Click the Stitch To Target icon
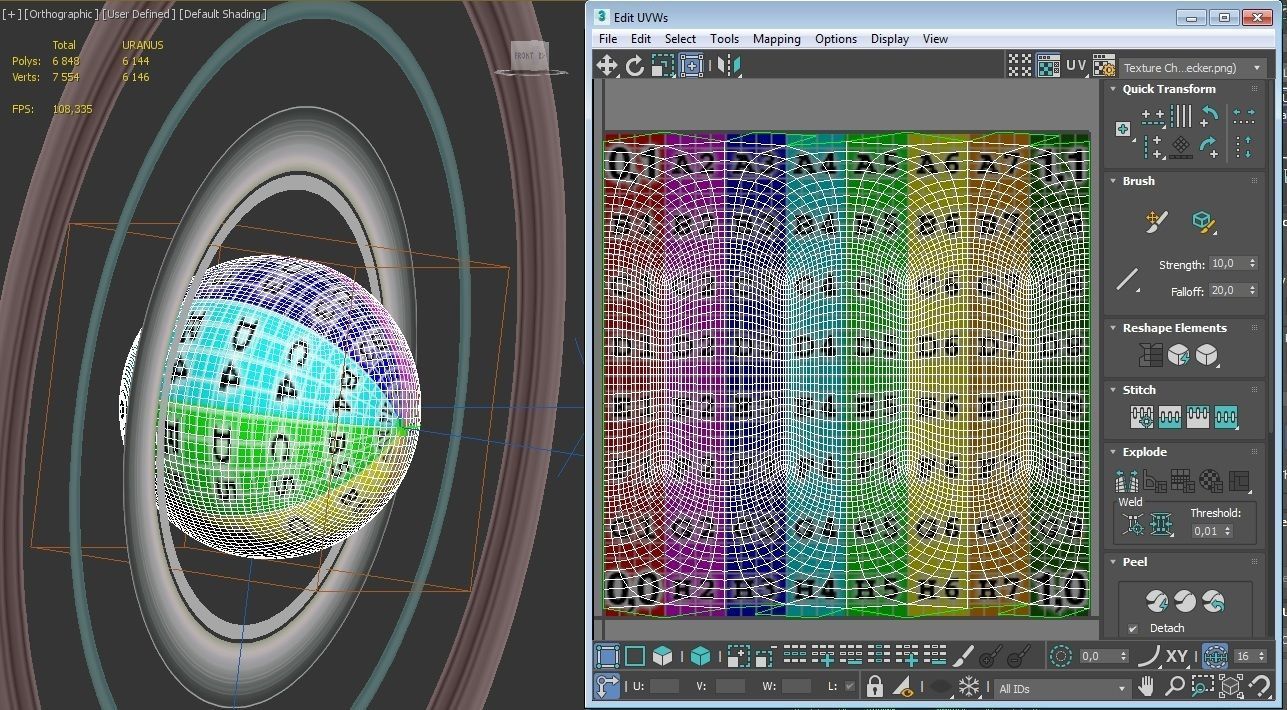Viewport: 1287px width, 710px height. coord(1141,417)
